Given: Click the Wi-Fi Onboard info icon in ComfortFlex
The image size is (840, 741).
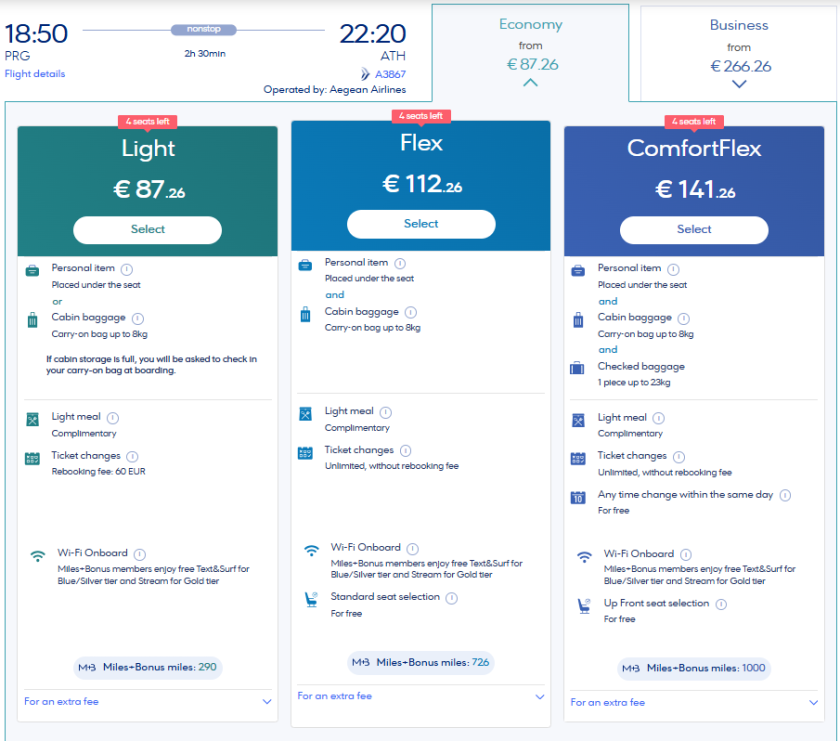Looking at the screenshot, I should [685, 553].
